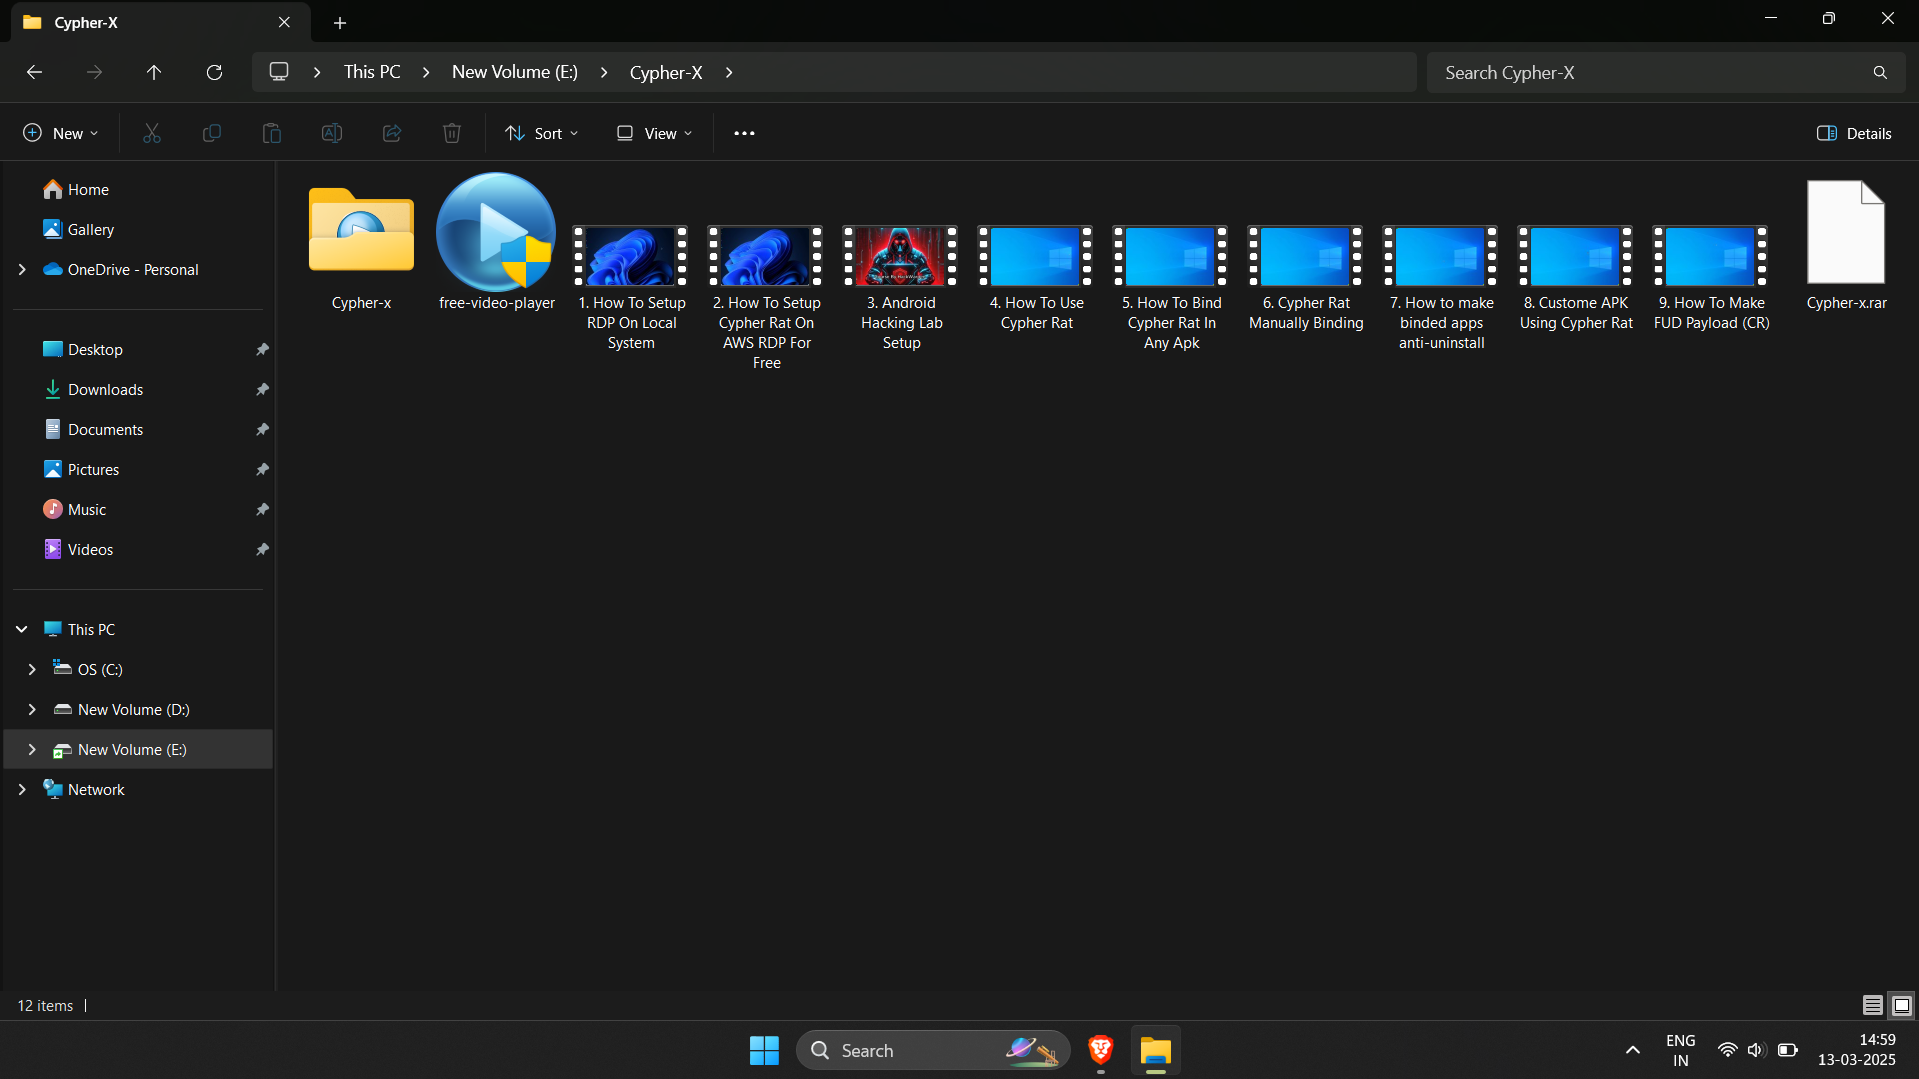Image resolution: width=1919 pixels, height=1079 pixels.
Task: Expand New Volume (E:) node
Action: click(x=32, y=749)
